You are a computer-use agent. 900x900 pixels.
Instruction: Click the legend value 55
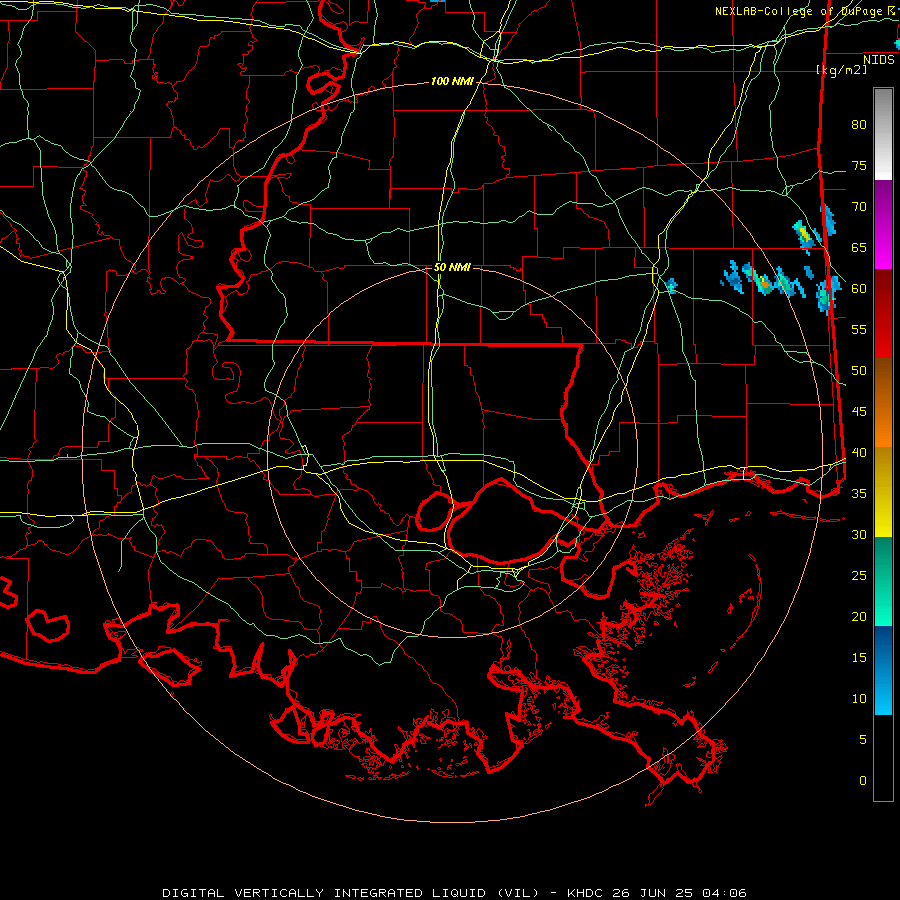(x=859, y=330)
